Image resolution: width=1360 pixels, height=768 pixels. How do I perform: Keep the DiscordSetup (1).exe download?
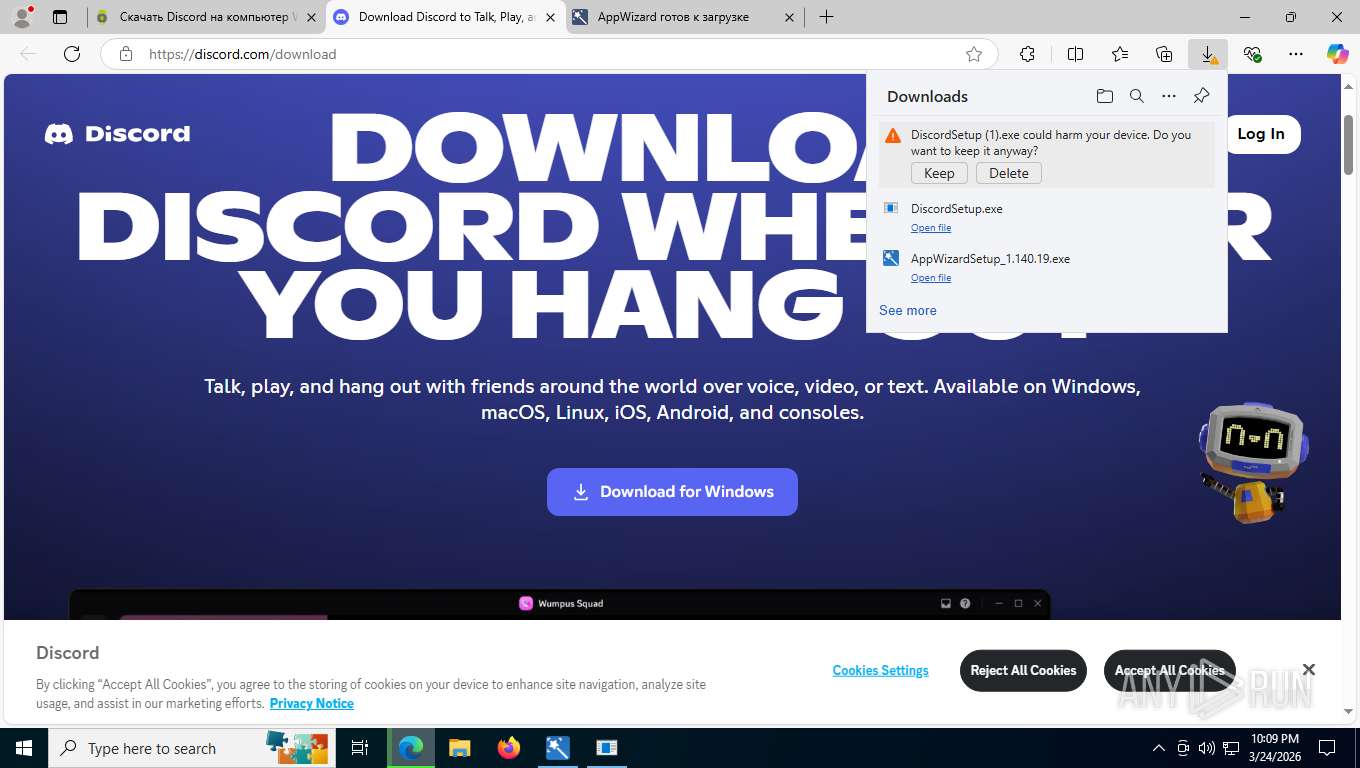tap(939, 173)
